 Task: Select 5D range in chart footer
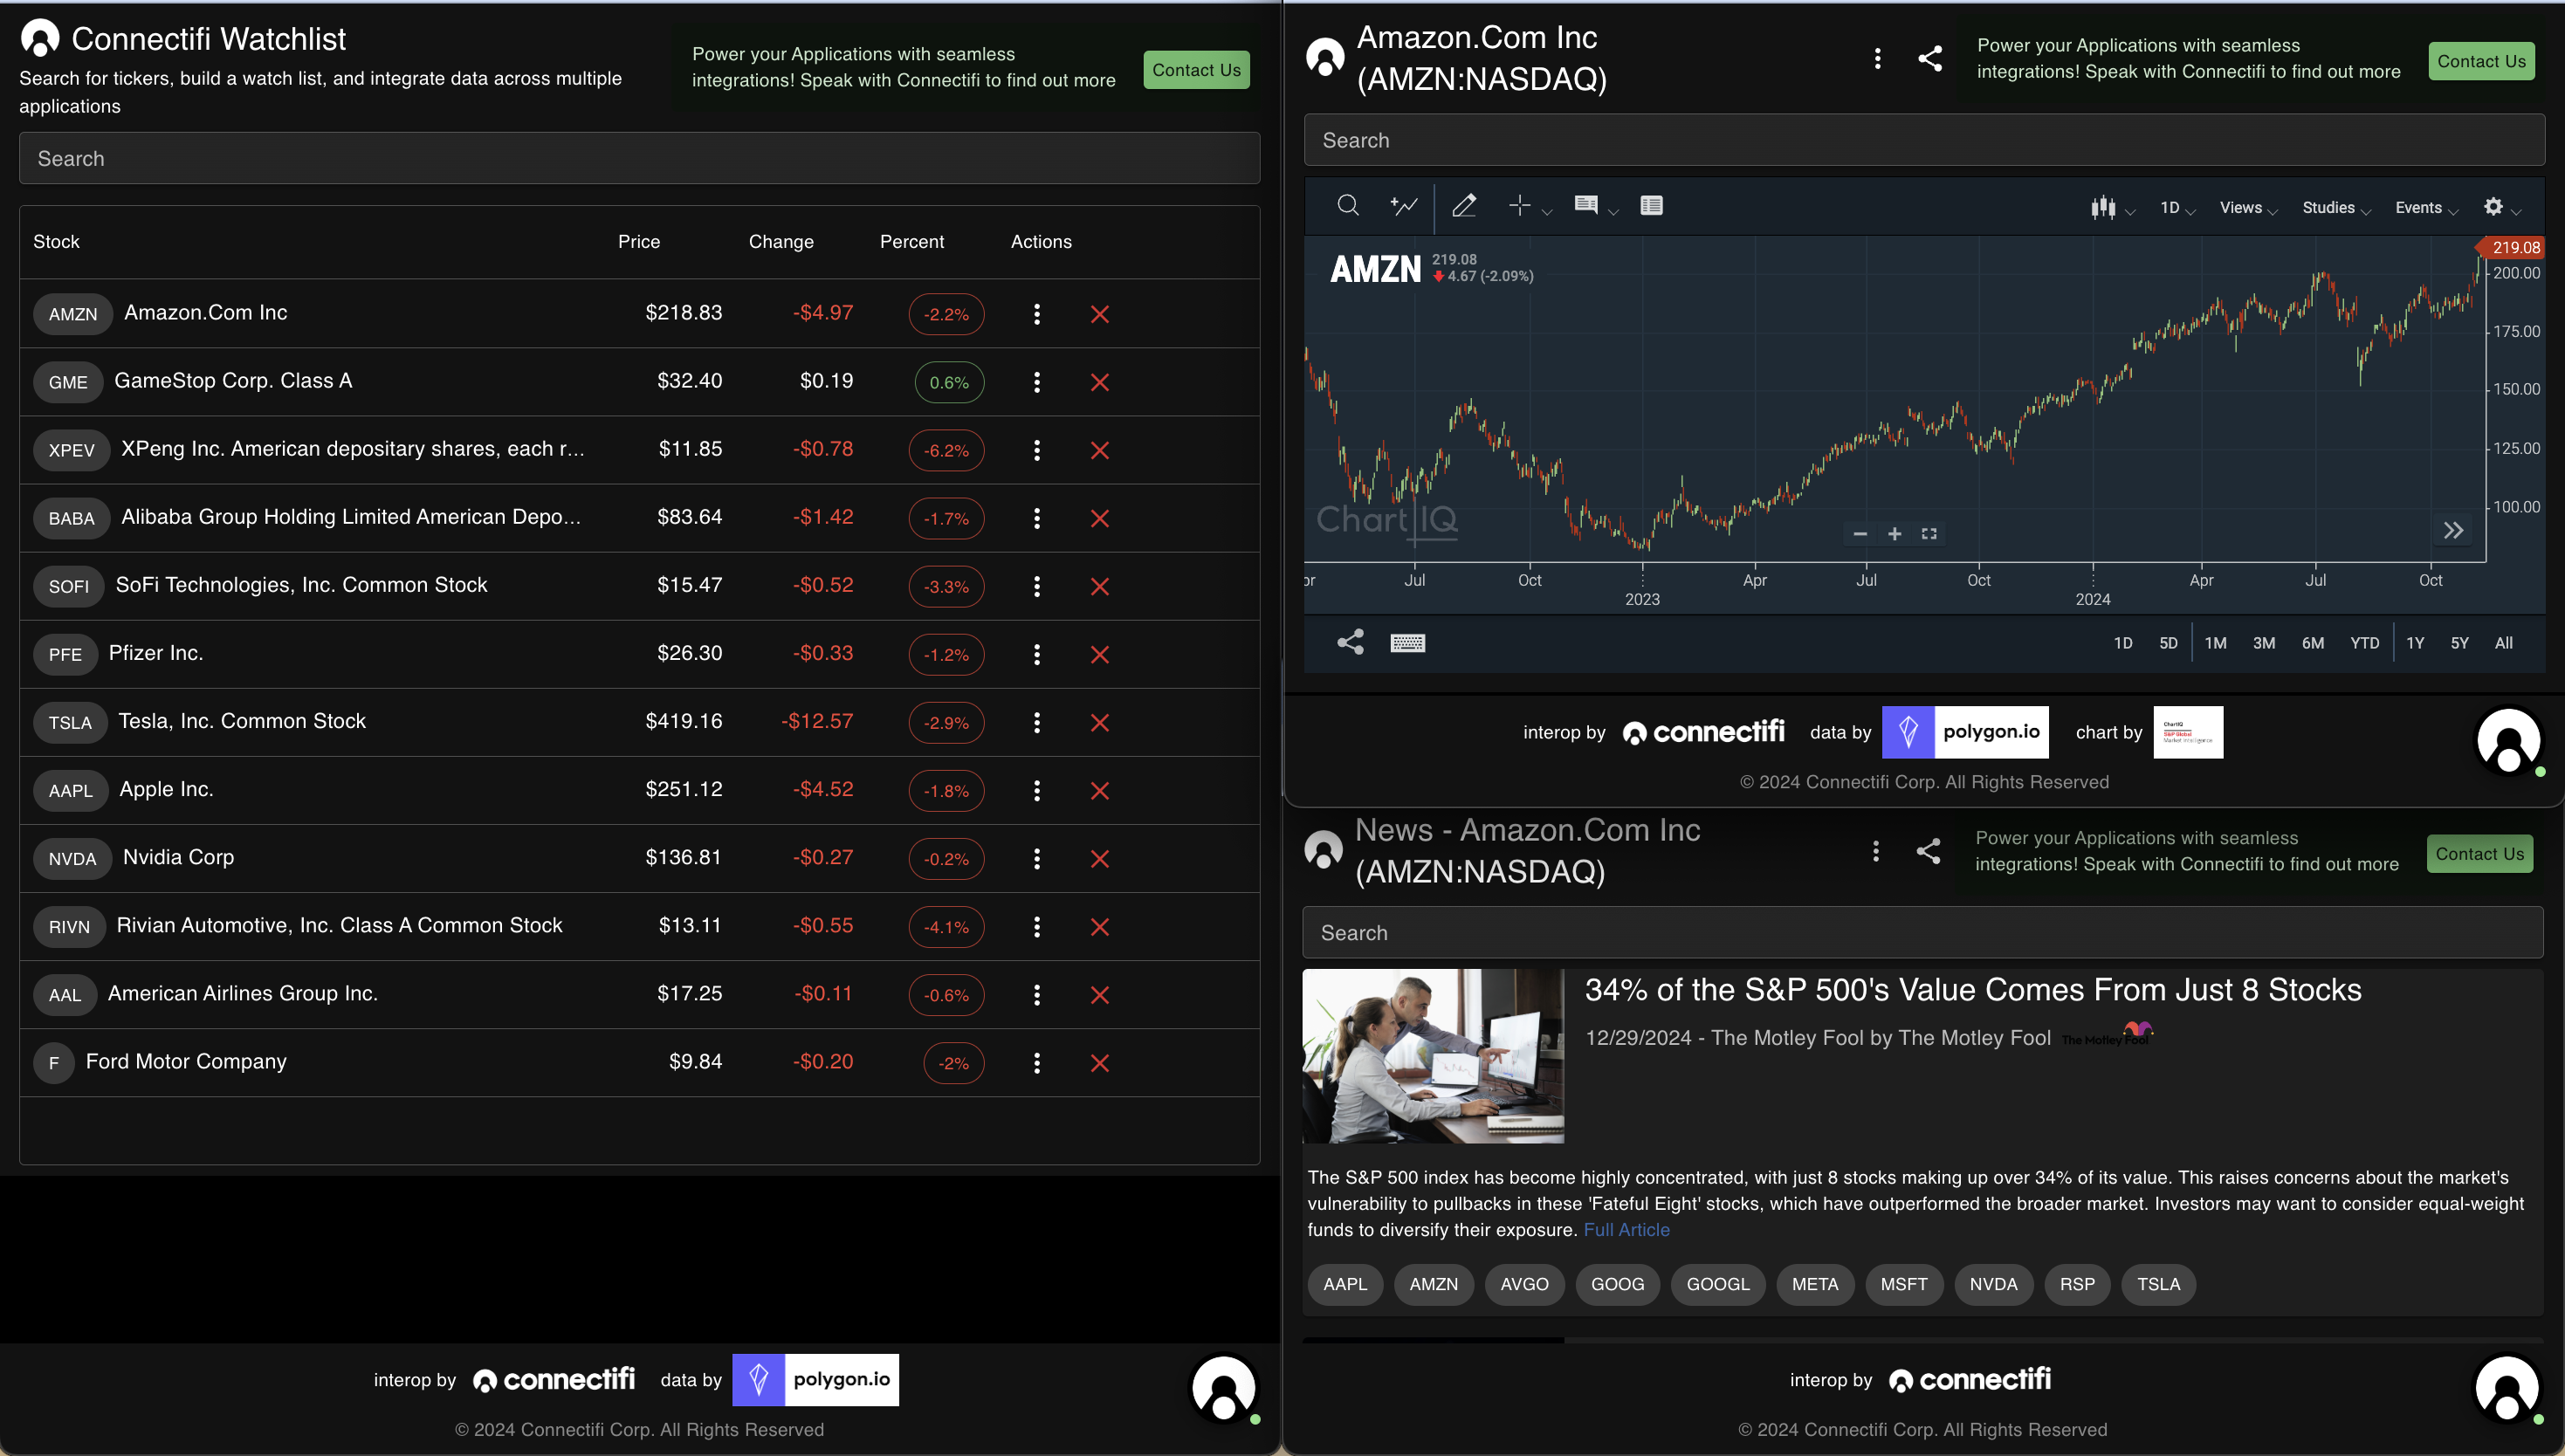click(x=2168, y=643)
